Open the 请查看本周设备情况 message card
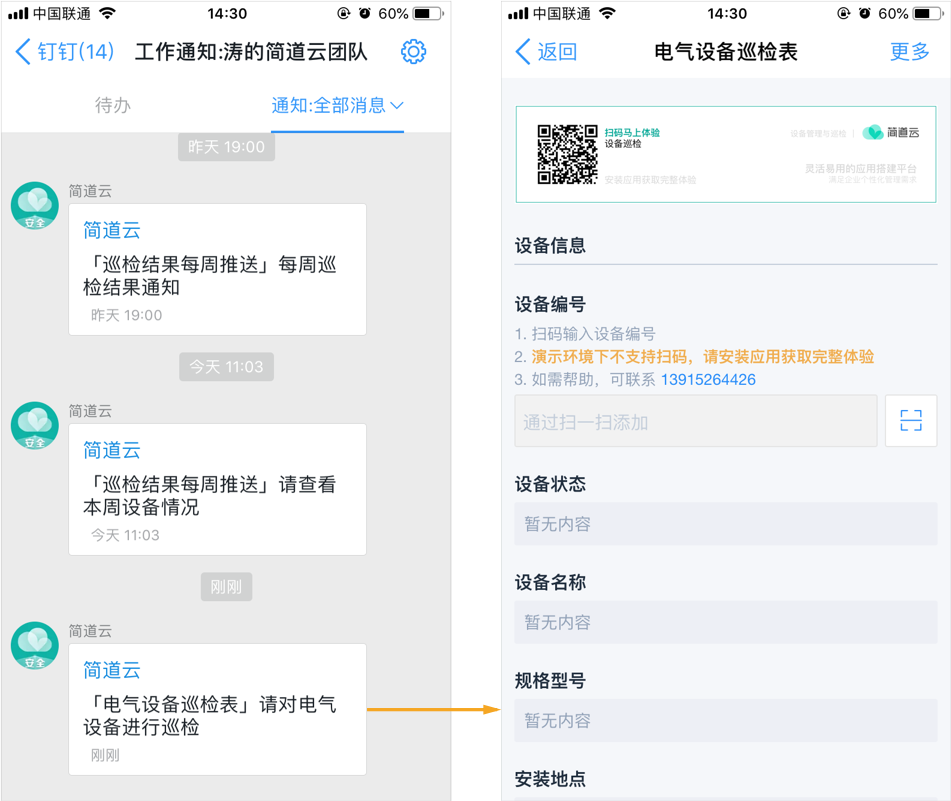Viewport: 951px width, 801px height. (x=217, y=489)
